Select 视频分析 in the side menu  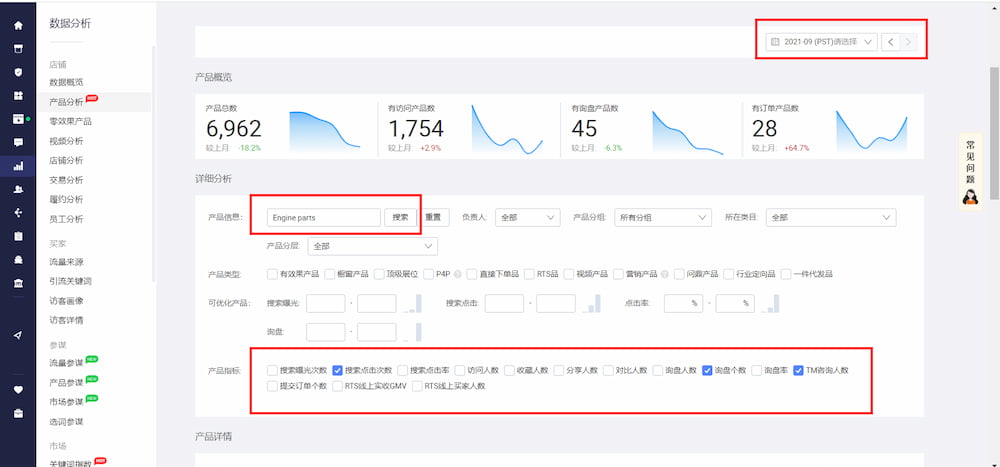coord(66,141)
